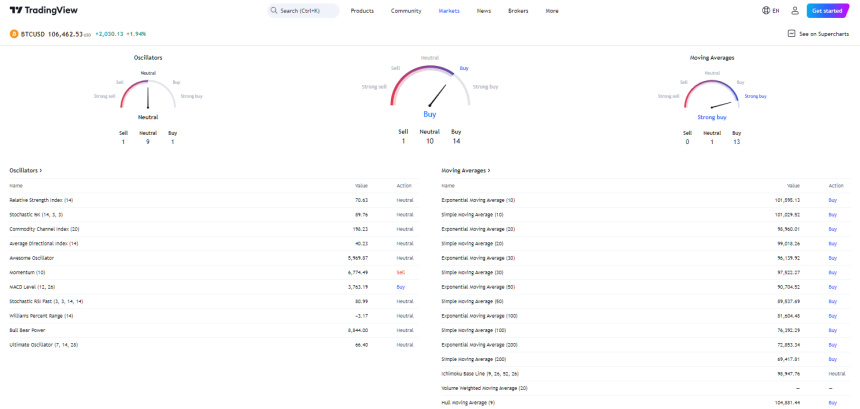Click the See on Supercharts chart icon
The height and width of the screenshot is (409, 860).
coord(792,33)
